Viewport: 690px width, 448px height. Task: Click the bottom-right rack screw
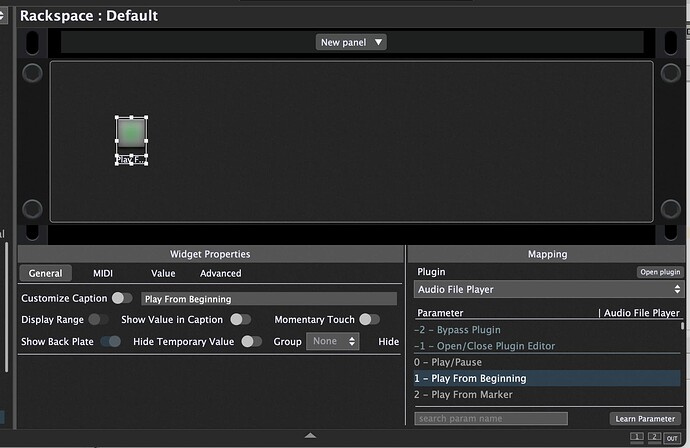(671, 209)
